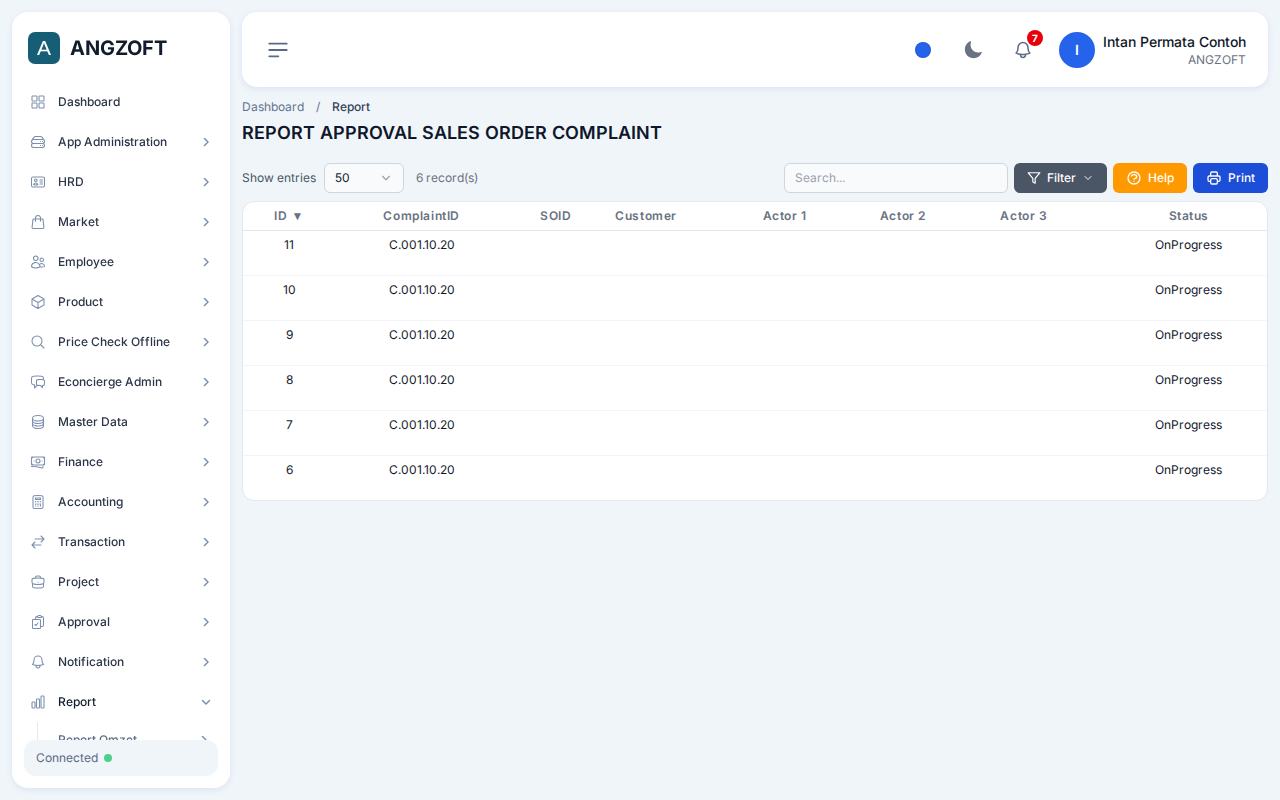The image size is (1280, 800).
Task: Sort by ID column header
Action: [x=288, y=216]
